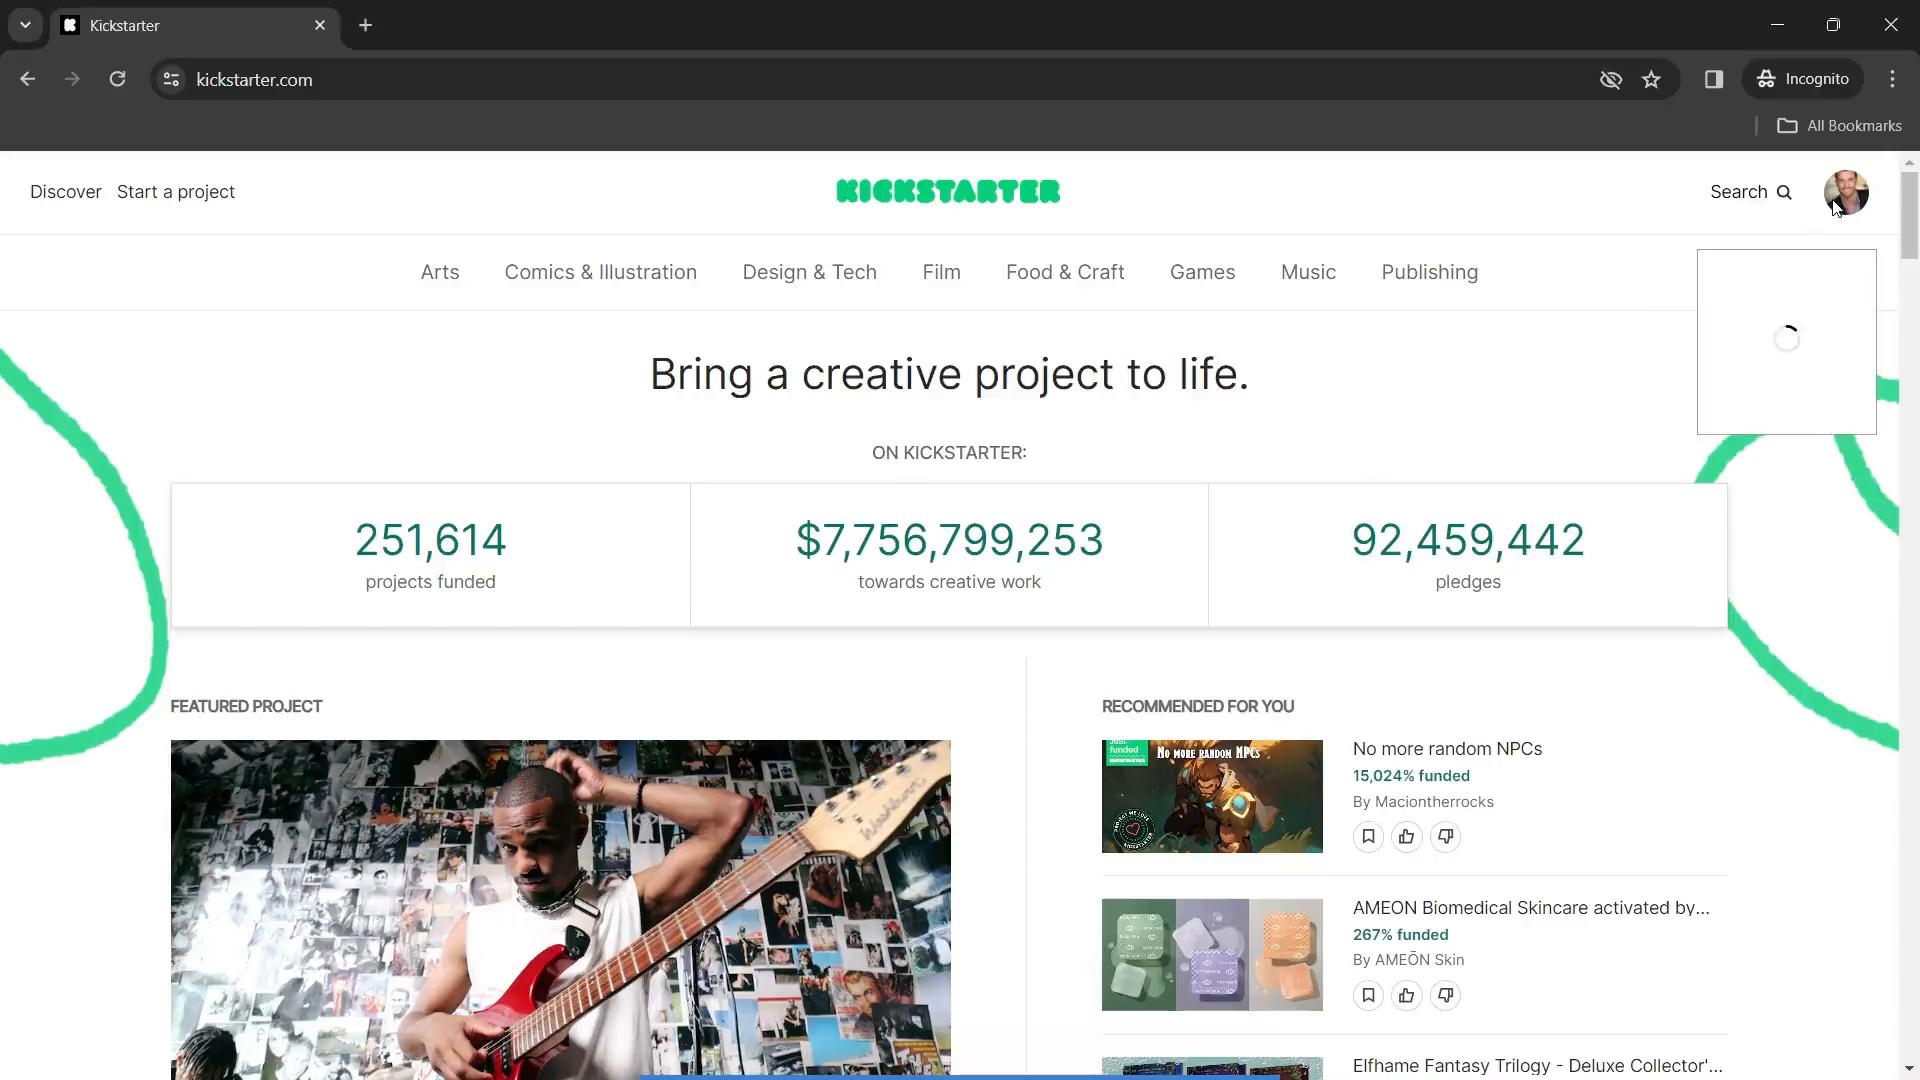
Task: Click the Start a project button
Action: coord(175,193)
